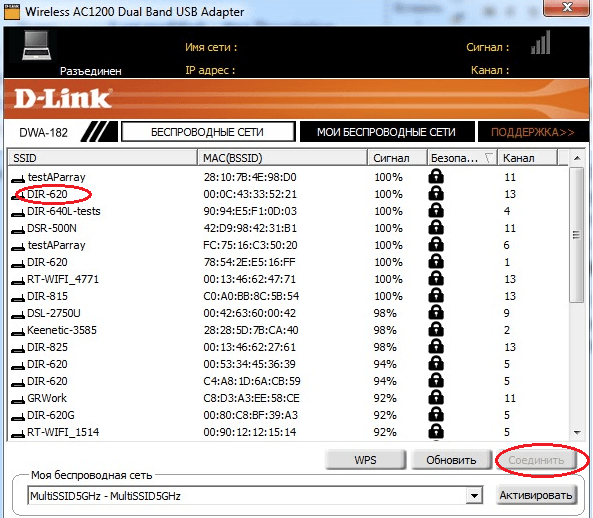Screen dimensions: 593x518
Task: Click the signal strength bars icon
Action: 540,42
